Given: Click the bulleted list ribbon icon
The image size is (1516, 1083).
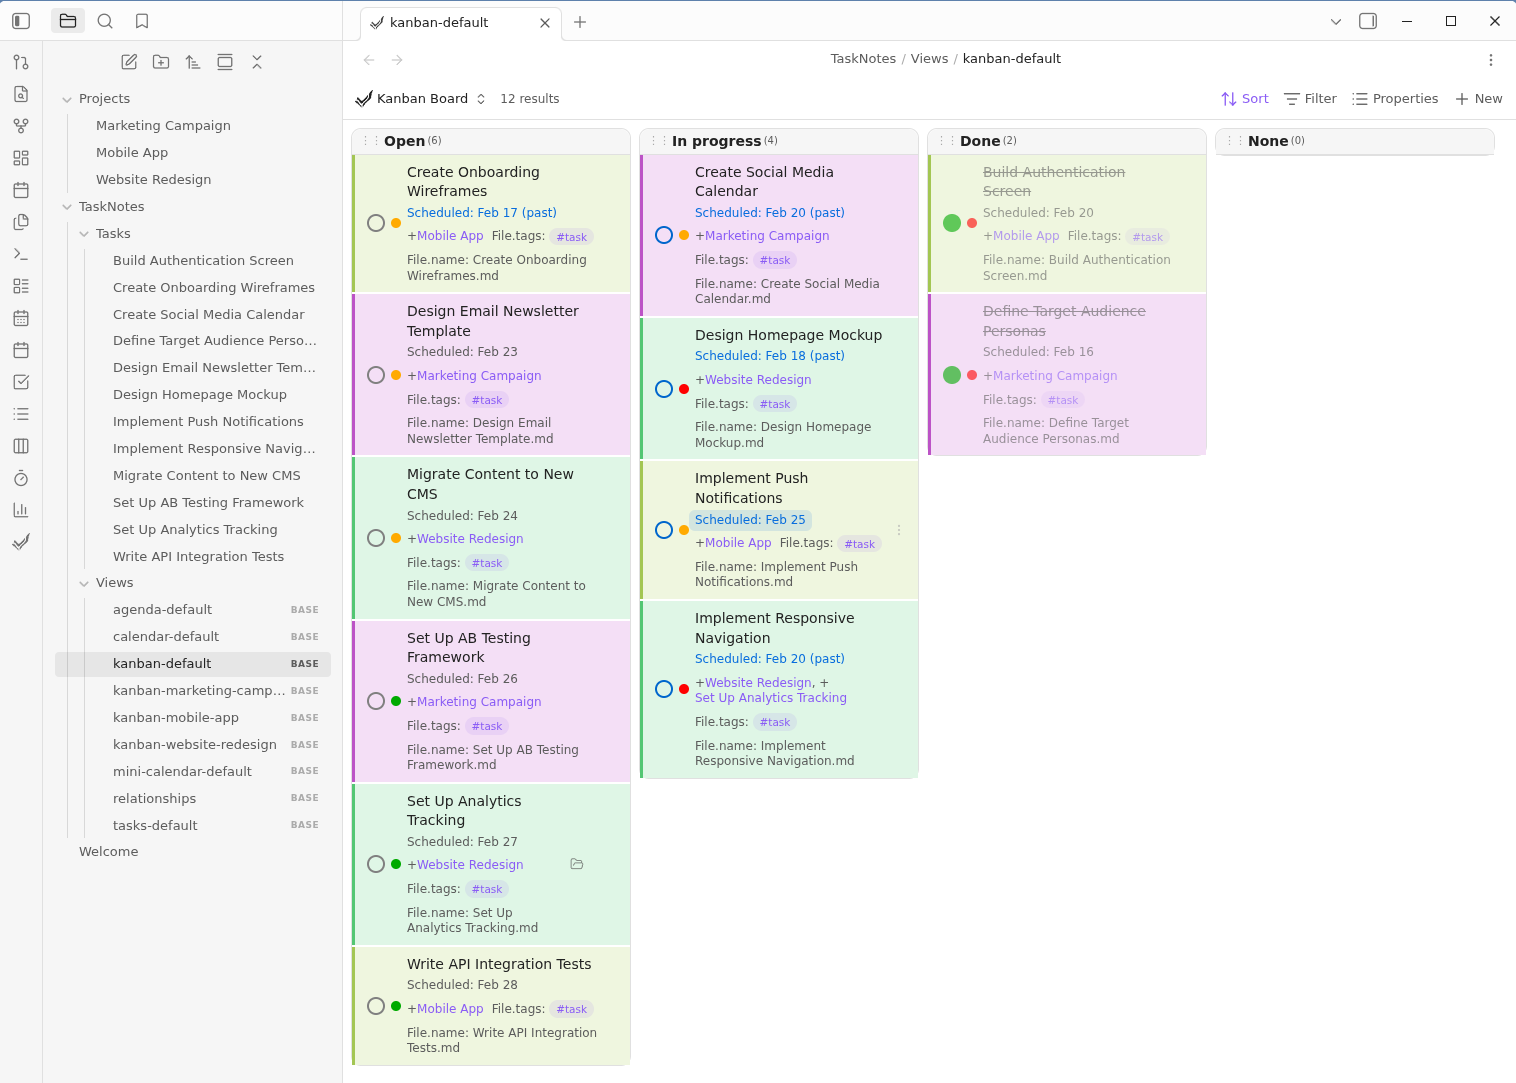Looking at the screenshot, I should 21,414.
